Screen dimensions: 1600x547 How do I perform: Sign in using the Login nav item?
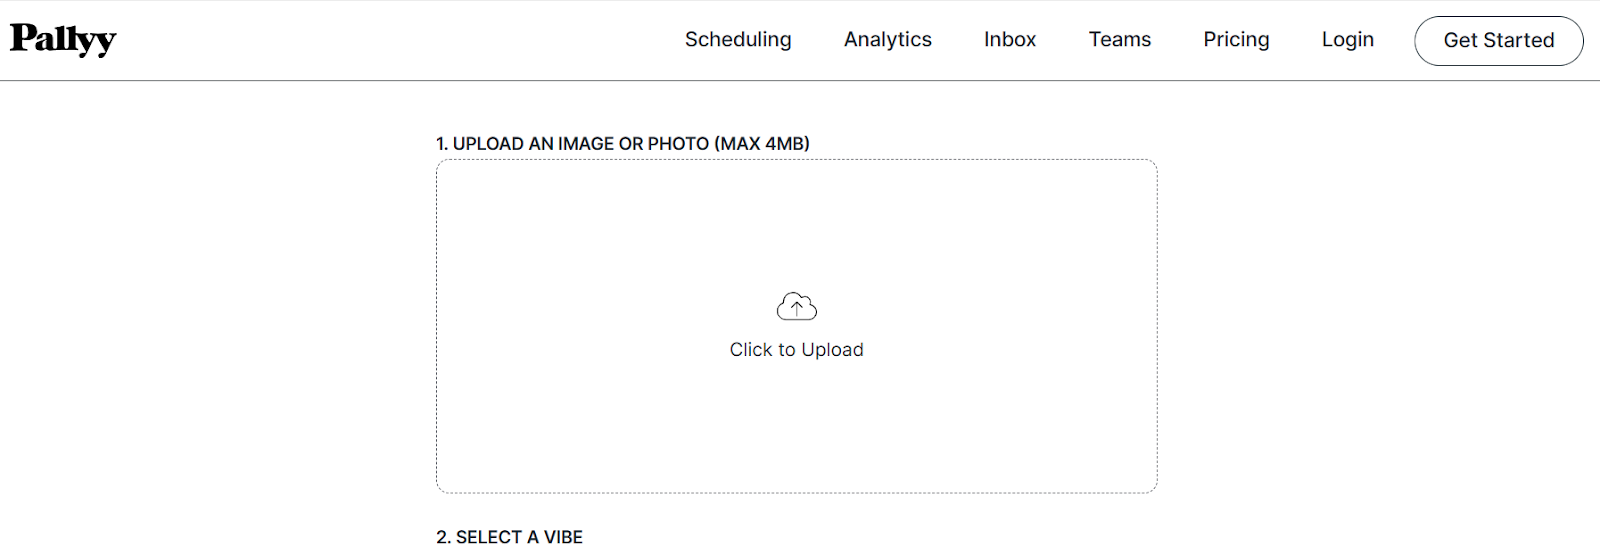pos(1348,39)
